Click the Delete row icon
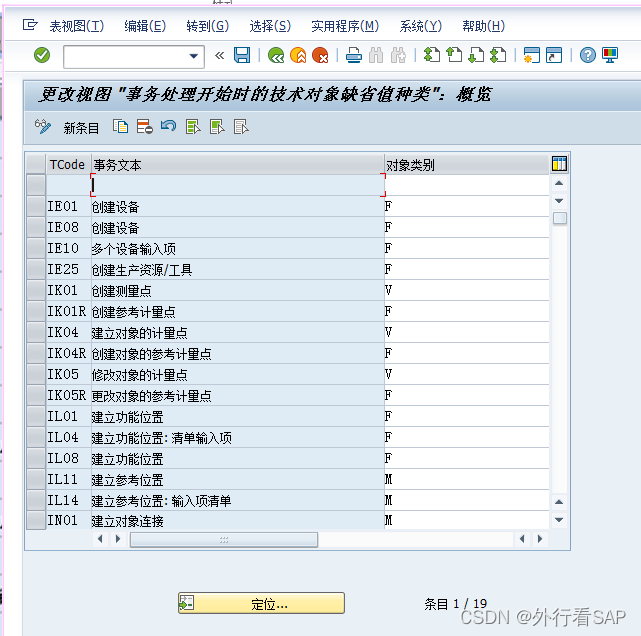This screenshot has height=636, width=641. (x=144, y=127)
